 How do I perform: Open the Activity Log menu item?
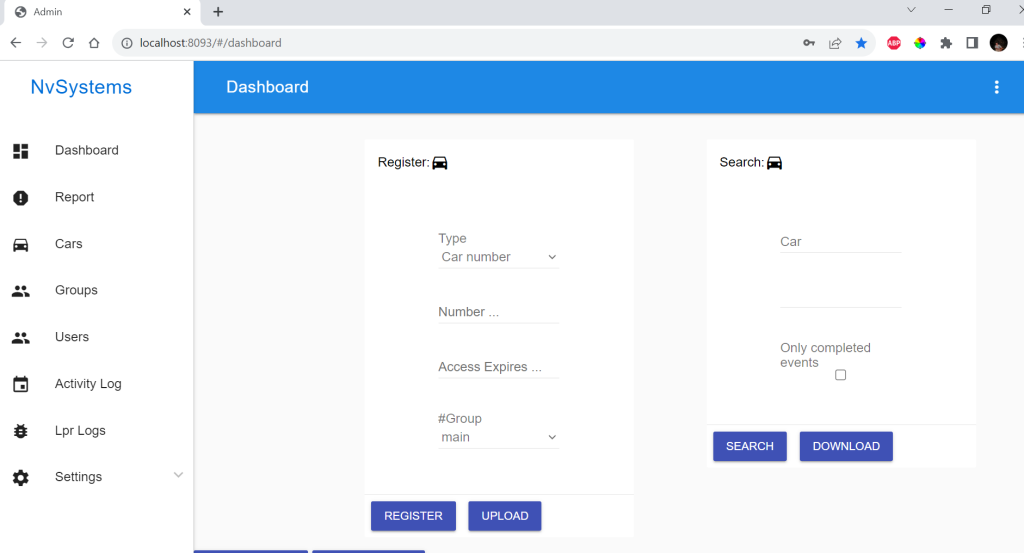coord(88,384)
